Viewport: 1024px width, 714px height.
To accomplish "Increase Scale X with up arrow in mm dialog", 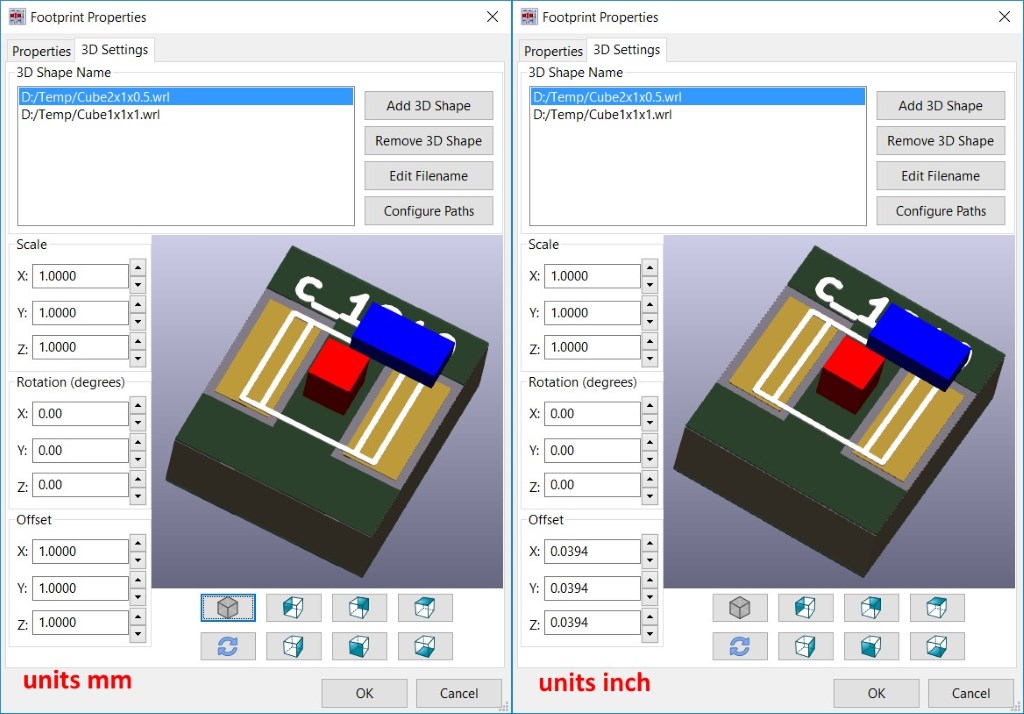I will 138,268.
